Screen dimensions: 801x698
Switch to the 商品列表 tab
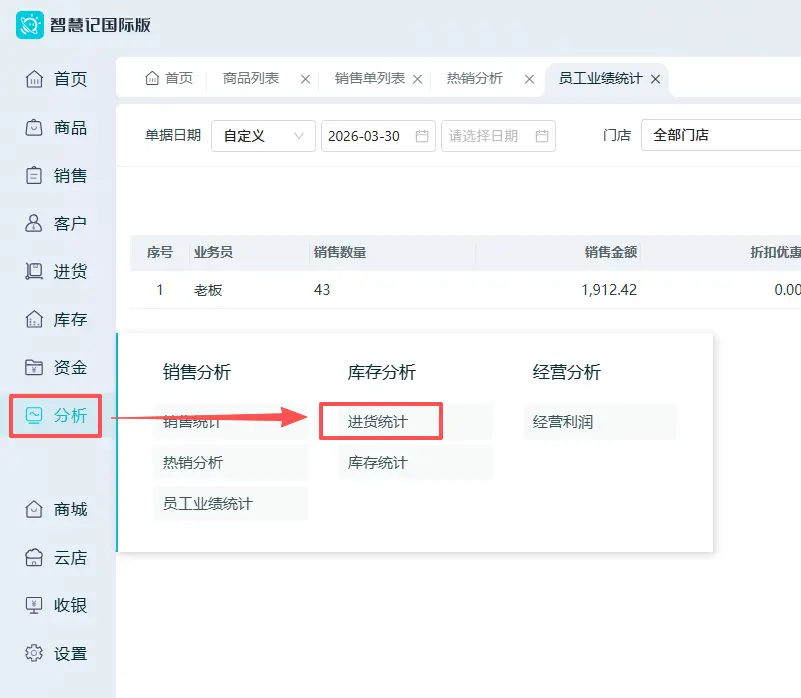point(251,78)
